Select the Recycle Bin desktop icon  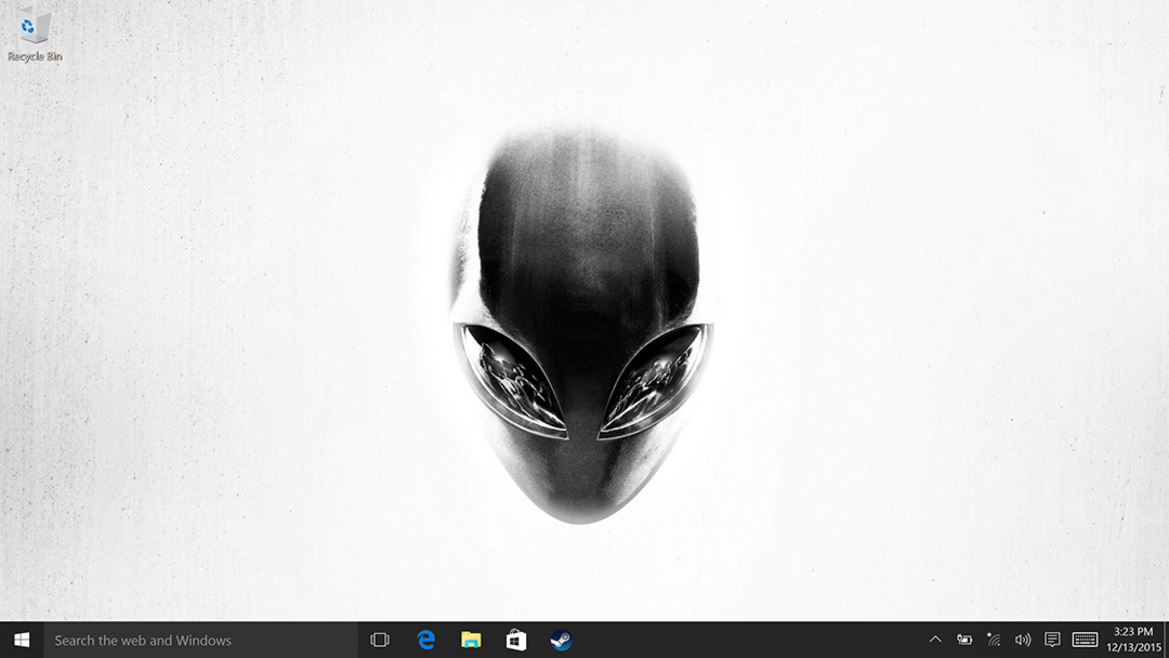[x=34, y=33]
